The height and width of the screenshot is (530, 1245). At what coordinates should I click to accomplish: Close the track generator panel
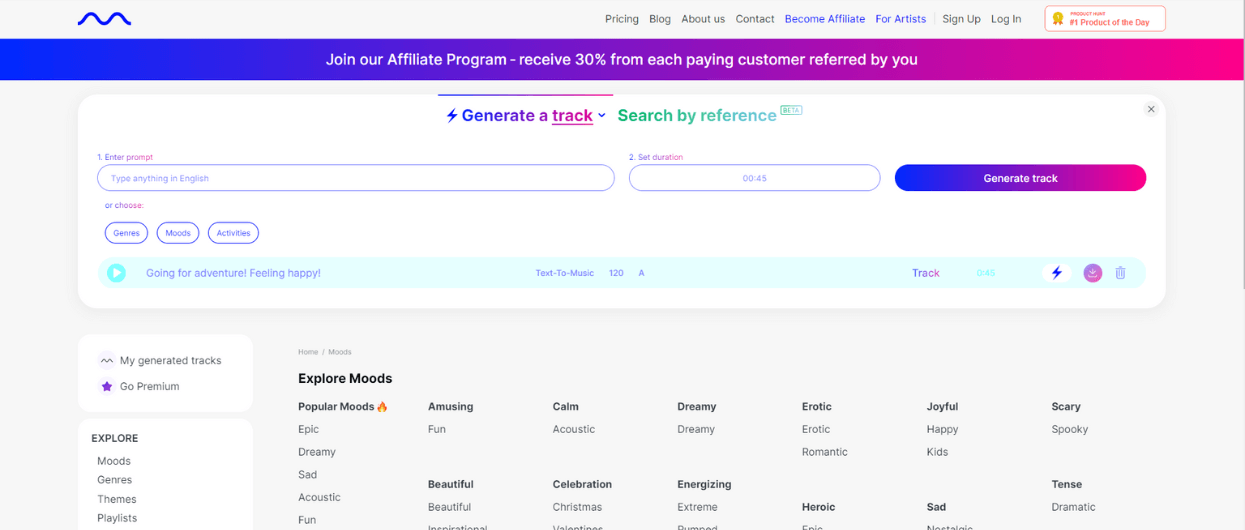tap(1151, 109)
